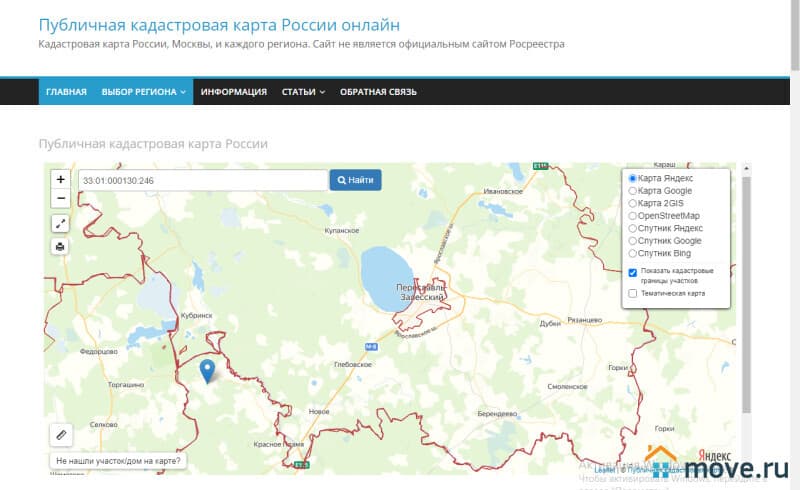Click the magnifier Найти search button
The width and height of the screenshot is (800, 490).
coord(355,180)
